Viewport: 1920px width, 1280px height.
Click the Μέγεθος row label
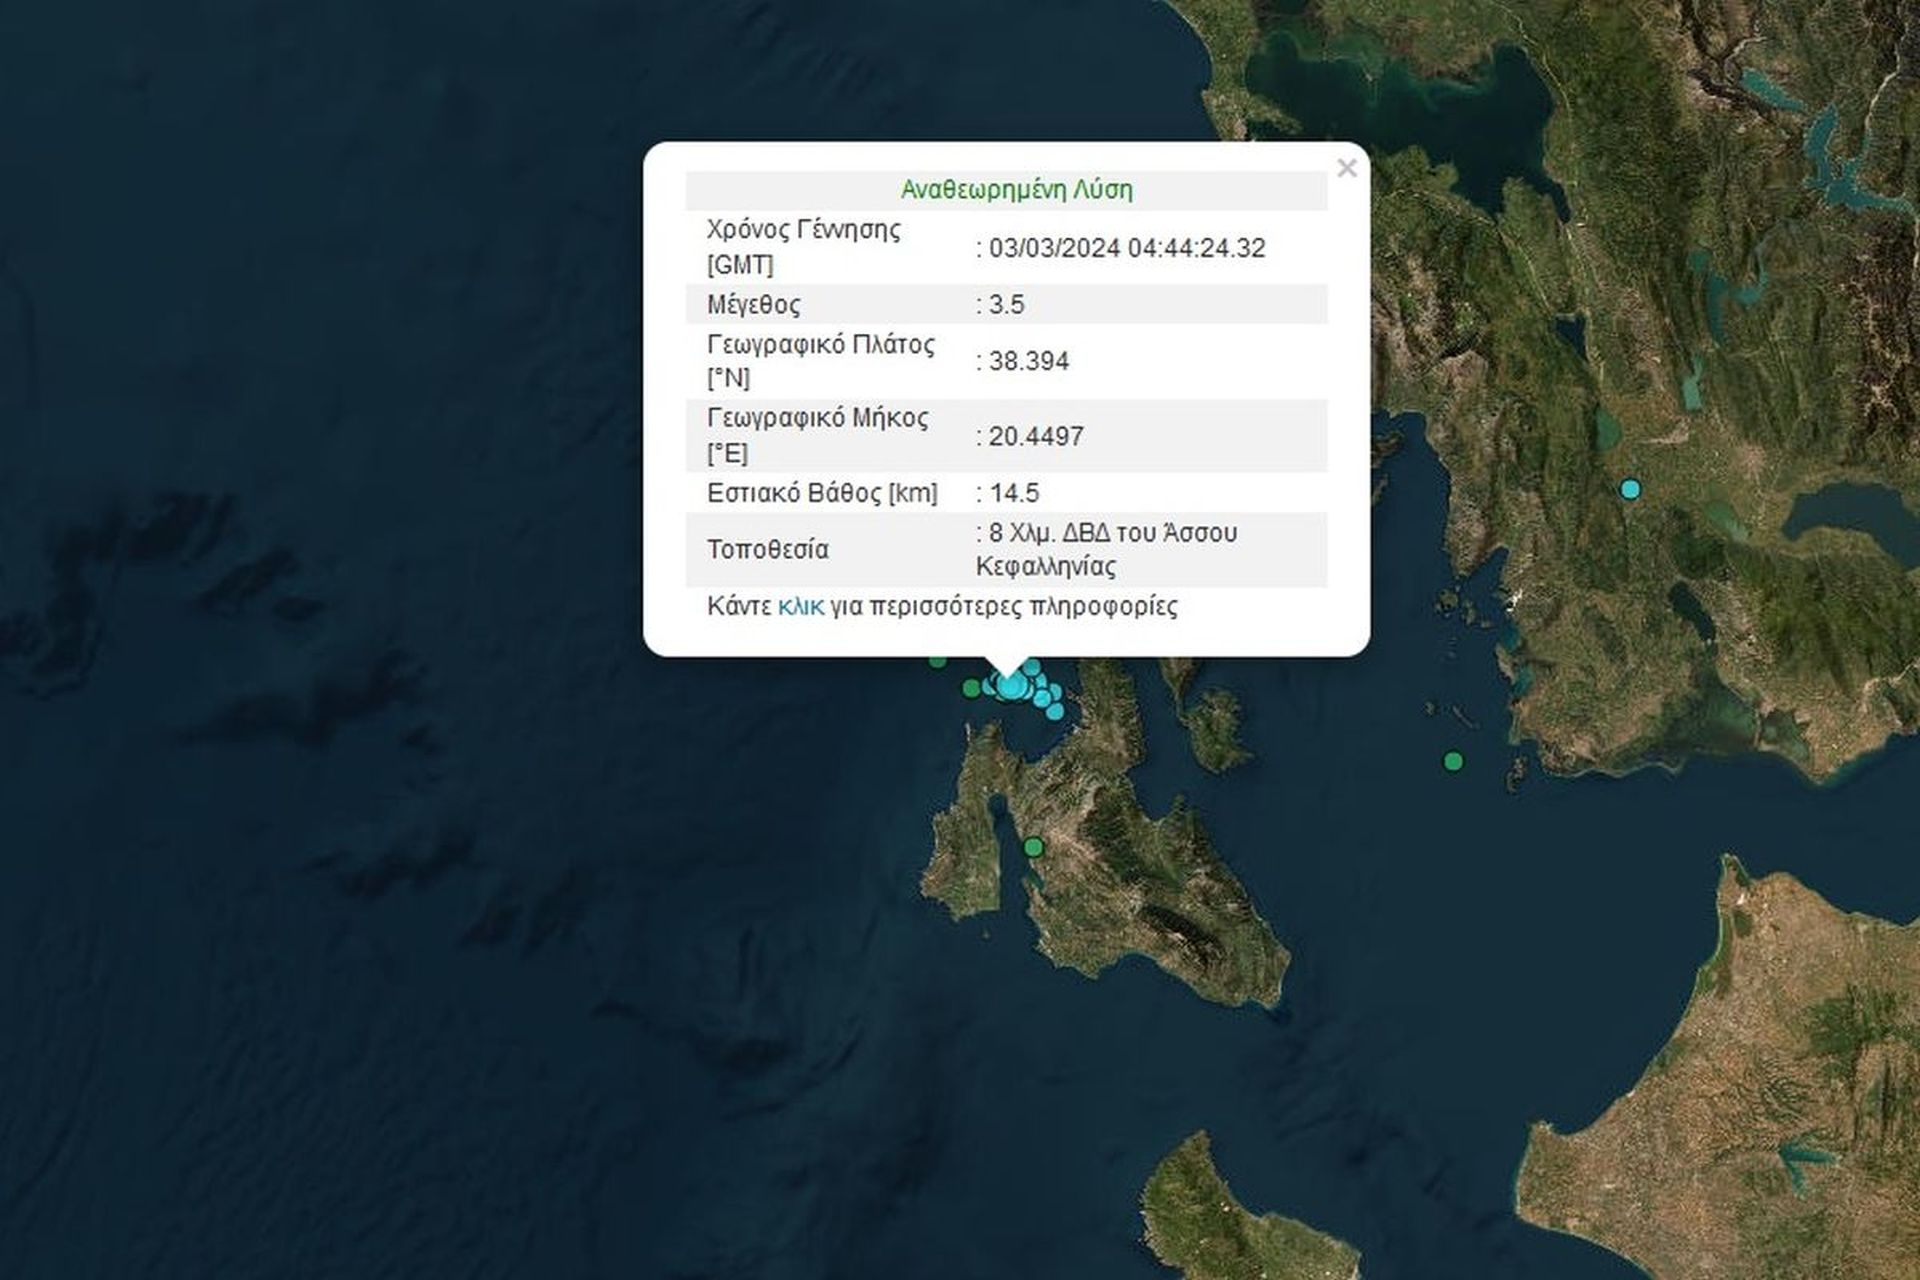(754, 304)
